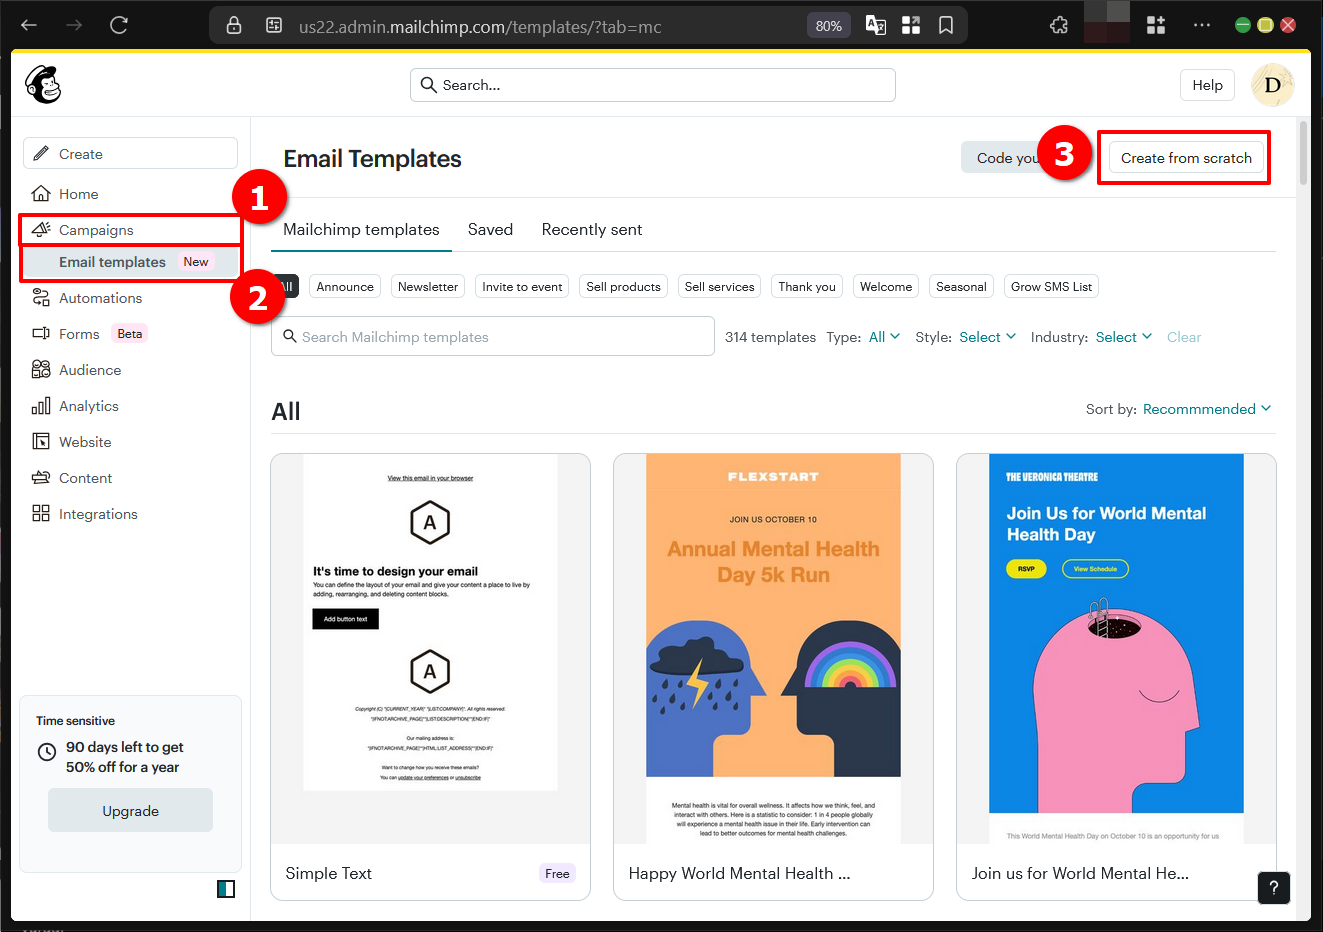Toggle the Newsletter template filter
1323x932 pixels.
(x=427, y=286)
